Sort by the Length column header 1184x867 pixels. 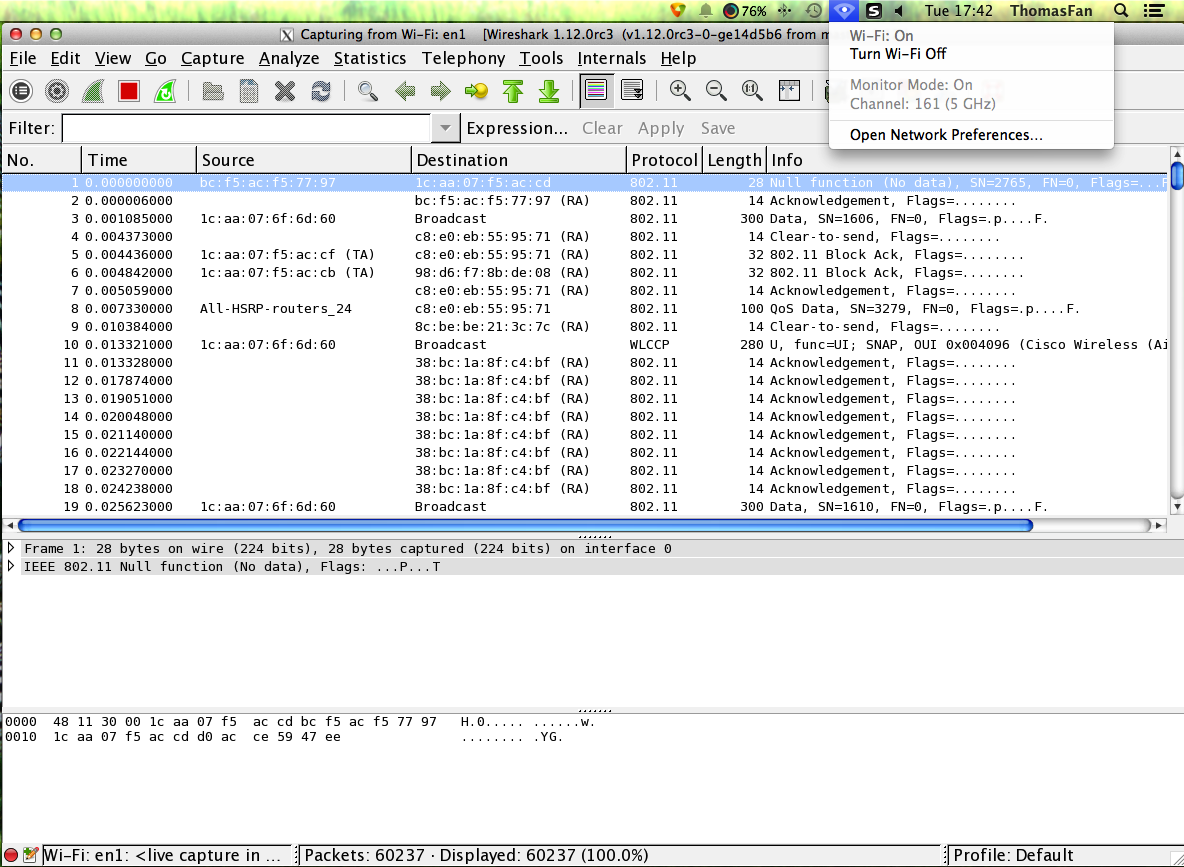pyautogui.click(x=735, y=160)
